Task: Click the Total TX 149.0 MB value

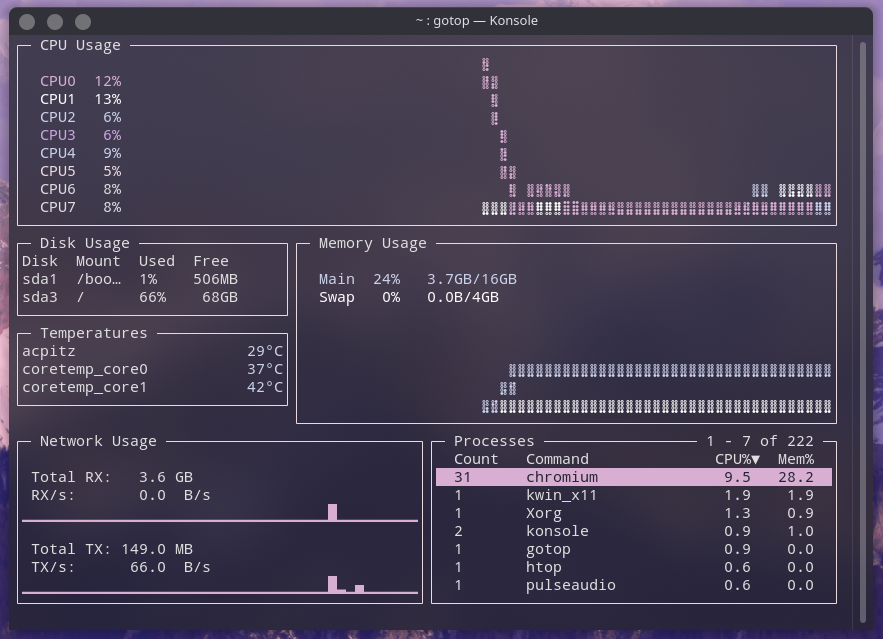Action: [x=157, y=549]
